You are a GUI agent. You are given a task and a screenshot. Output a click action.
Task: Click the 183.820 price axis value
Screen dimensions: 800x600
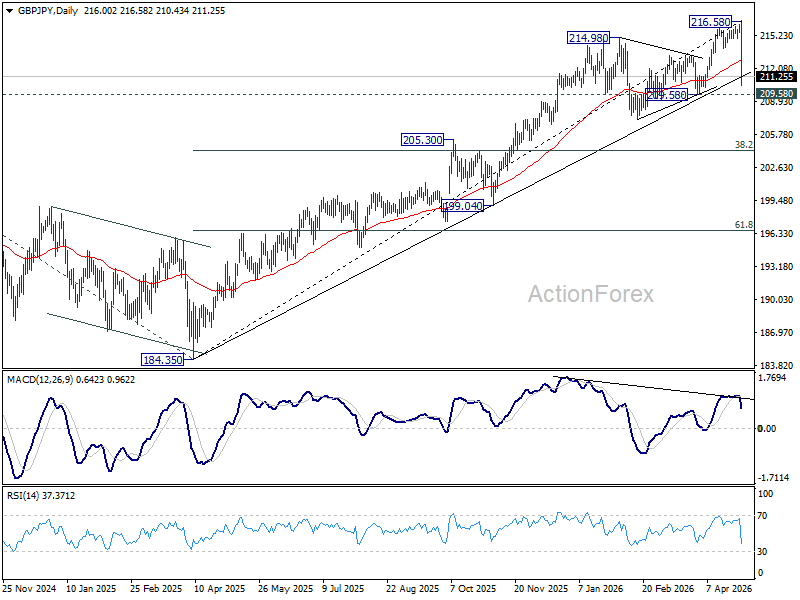pyautogui.click(x=777, y=366)
